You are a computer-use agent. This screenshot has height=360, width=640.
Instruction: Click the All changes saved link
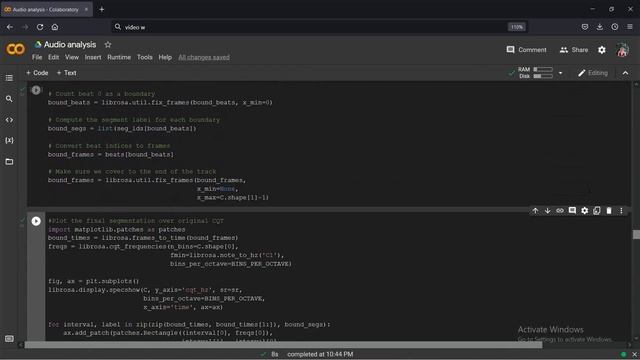point(204,58)
